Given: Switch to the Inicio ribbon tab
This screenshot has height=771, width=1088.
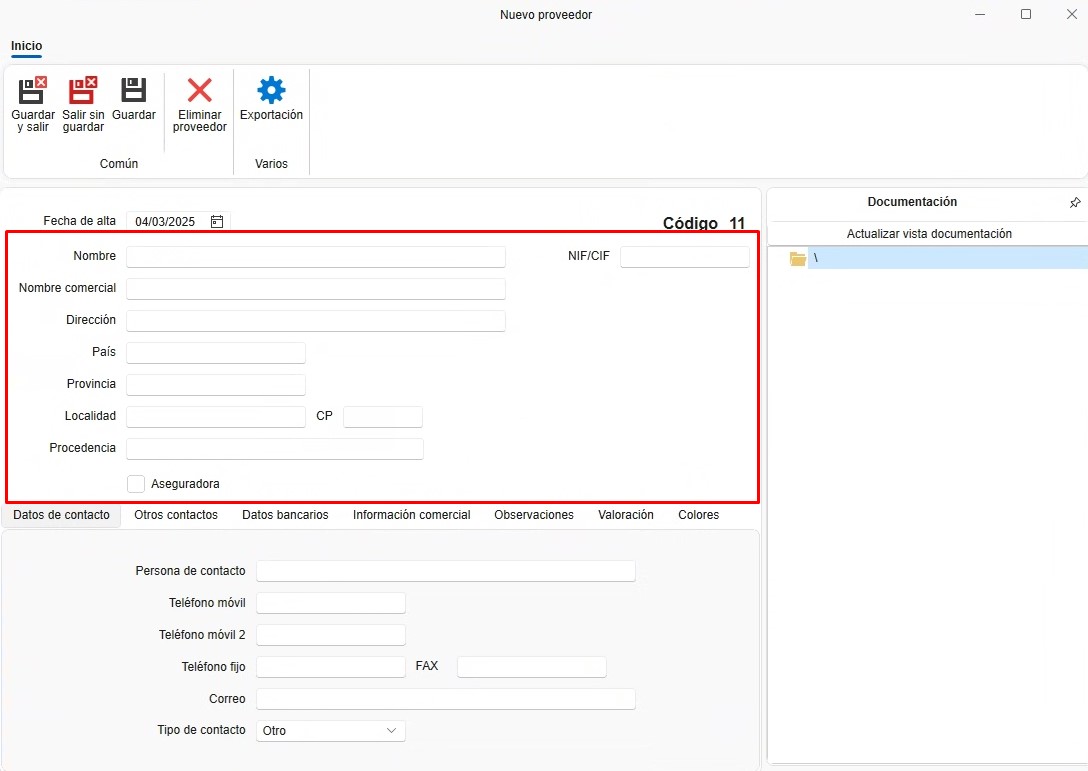Looking at the screenshot, I should [26, 46].
